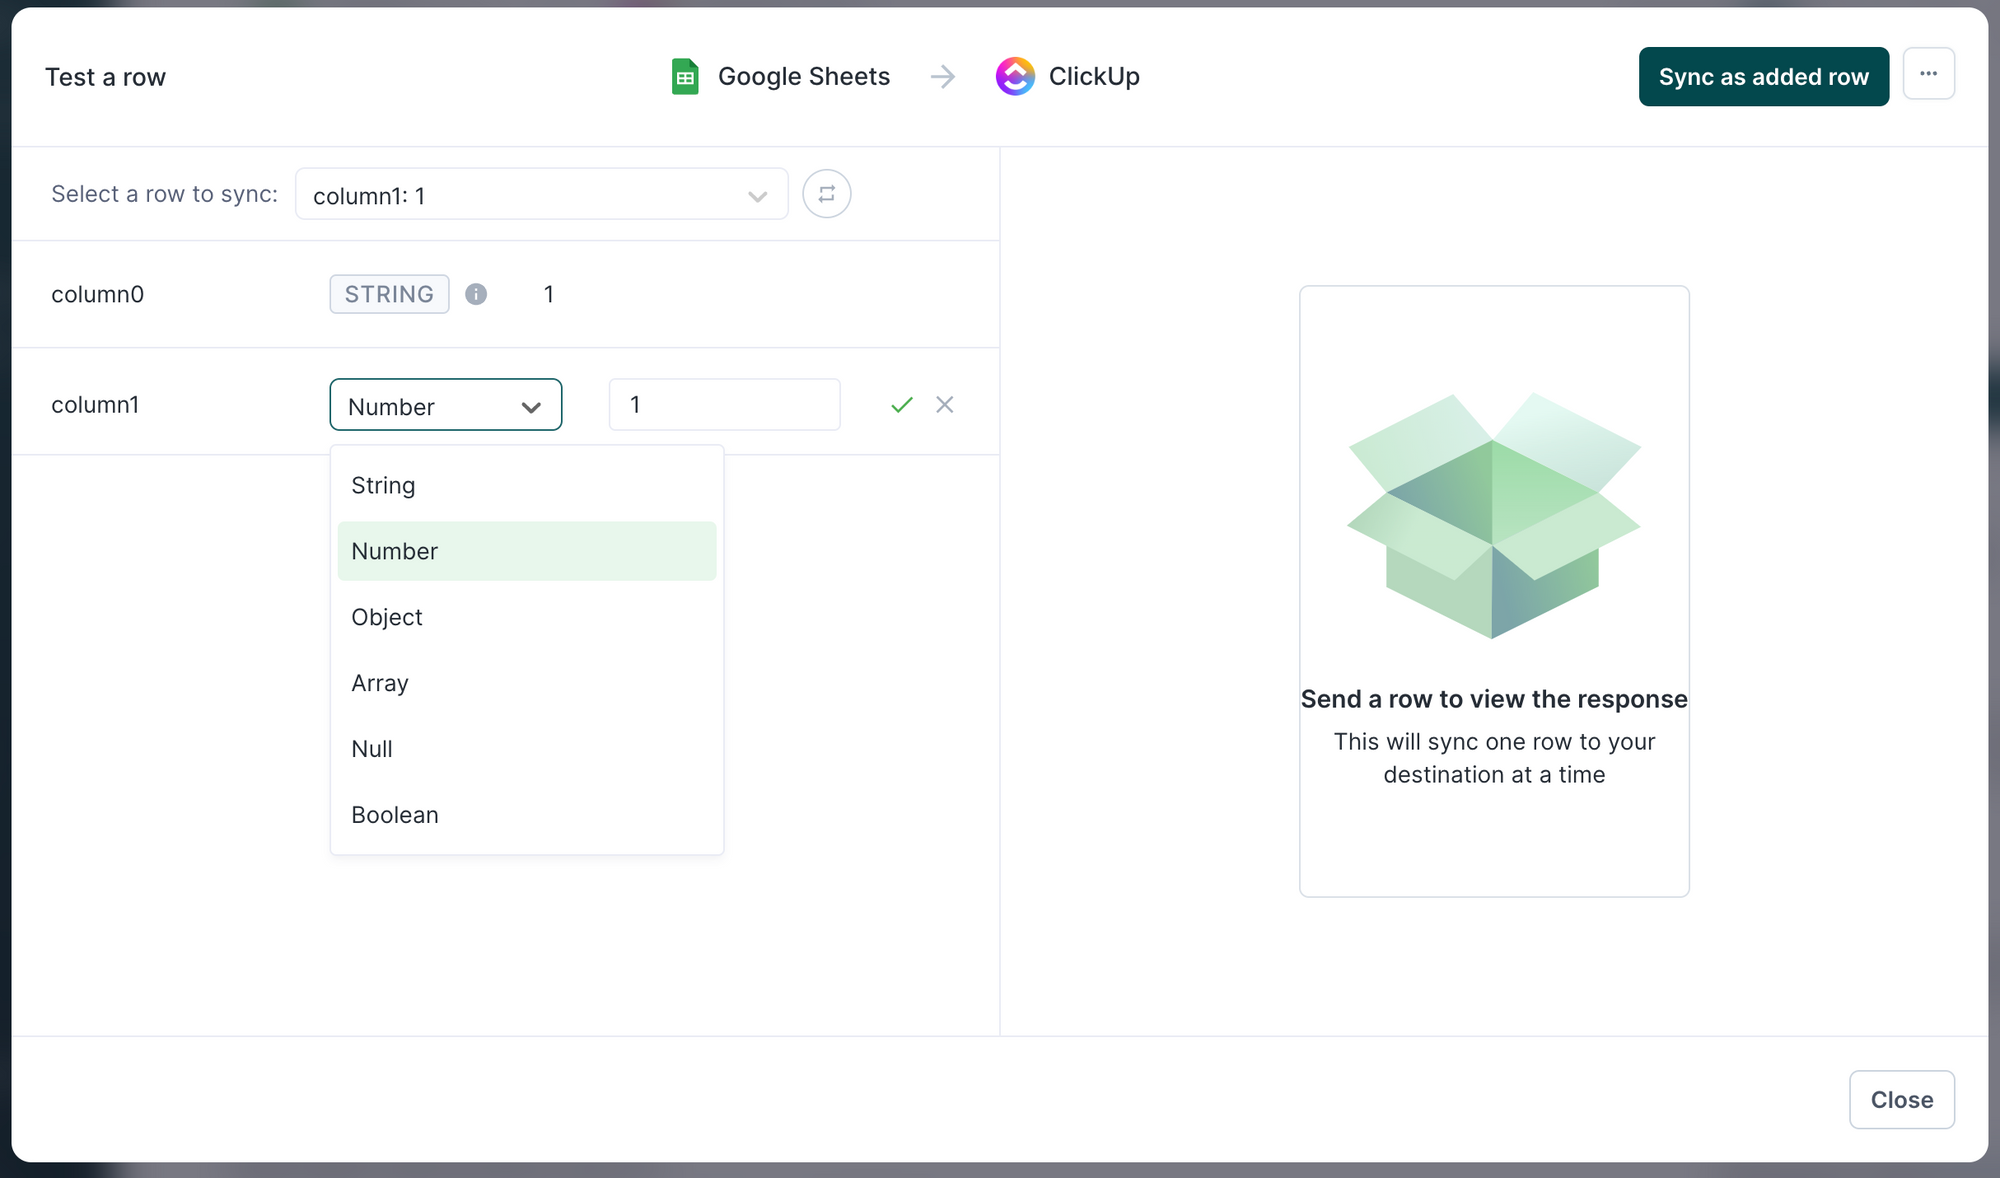Image resolution: width=2000 pixels, height=1178 pixels.
Task: Click the column1 value input field
Action: [724, 405]
